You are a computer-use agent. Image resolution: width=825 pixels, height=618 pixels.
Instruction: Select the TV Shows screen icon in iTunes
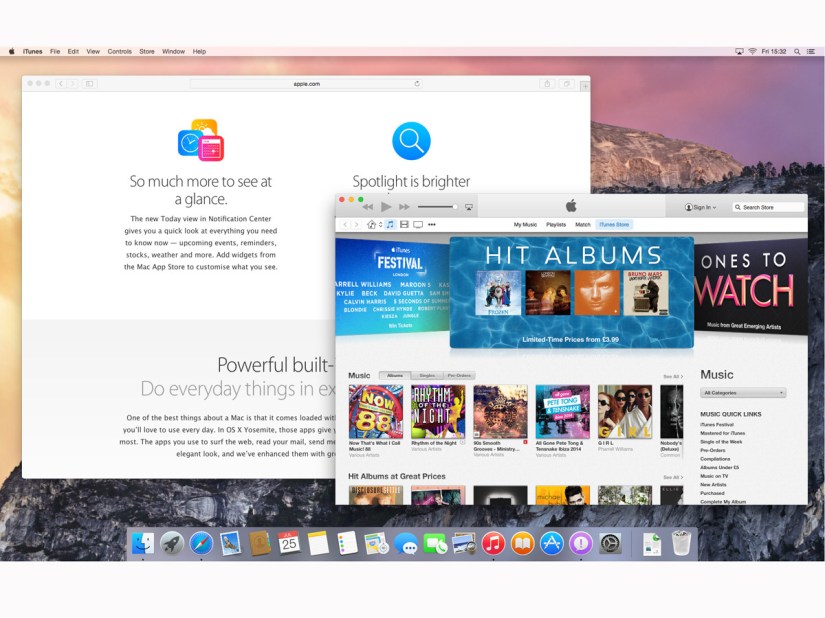(418, 225)
